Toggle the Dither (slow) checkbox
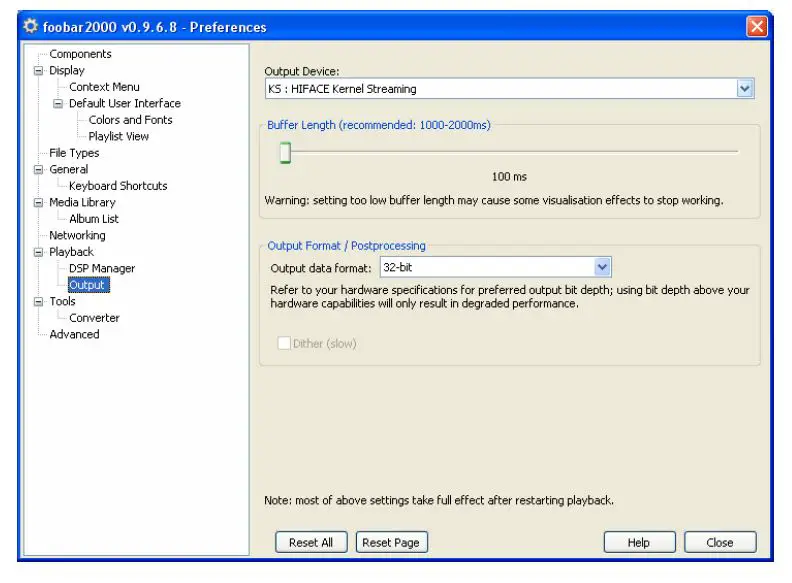The height and width of the screenshot is (583, 792). click(x=284, y=344)
